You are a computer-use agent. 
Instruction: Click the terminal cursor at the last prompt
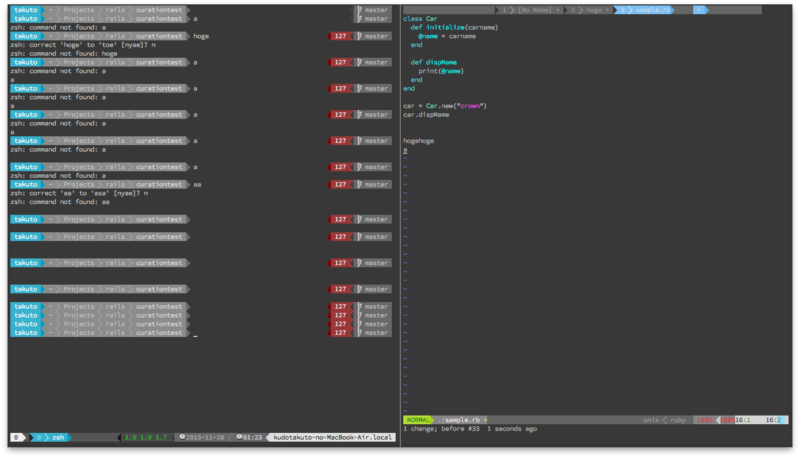click(195, 334)
